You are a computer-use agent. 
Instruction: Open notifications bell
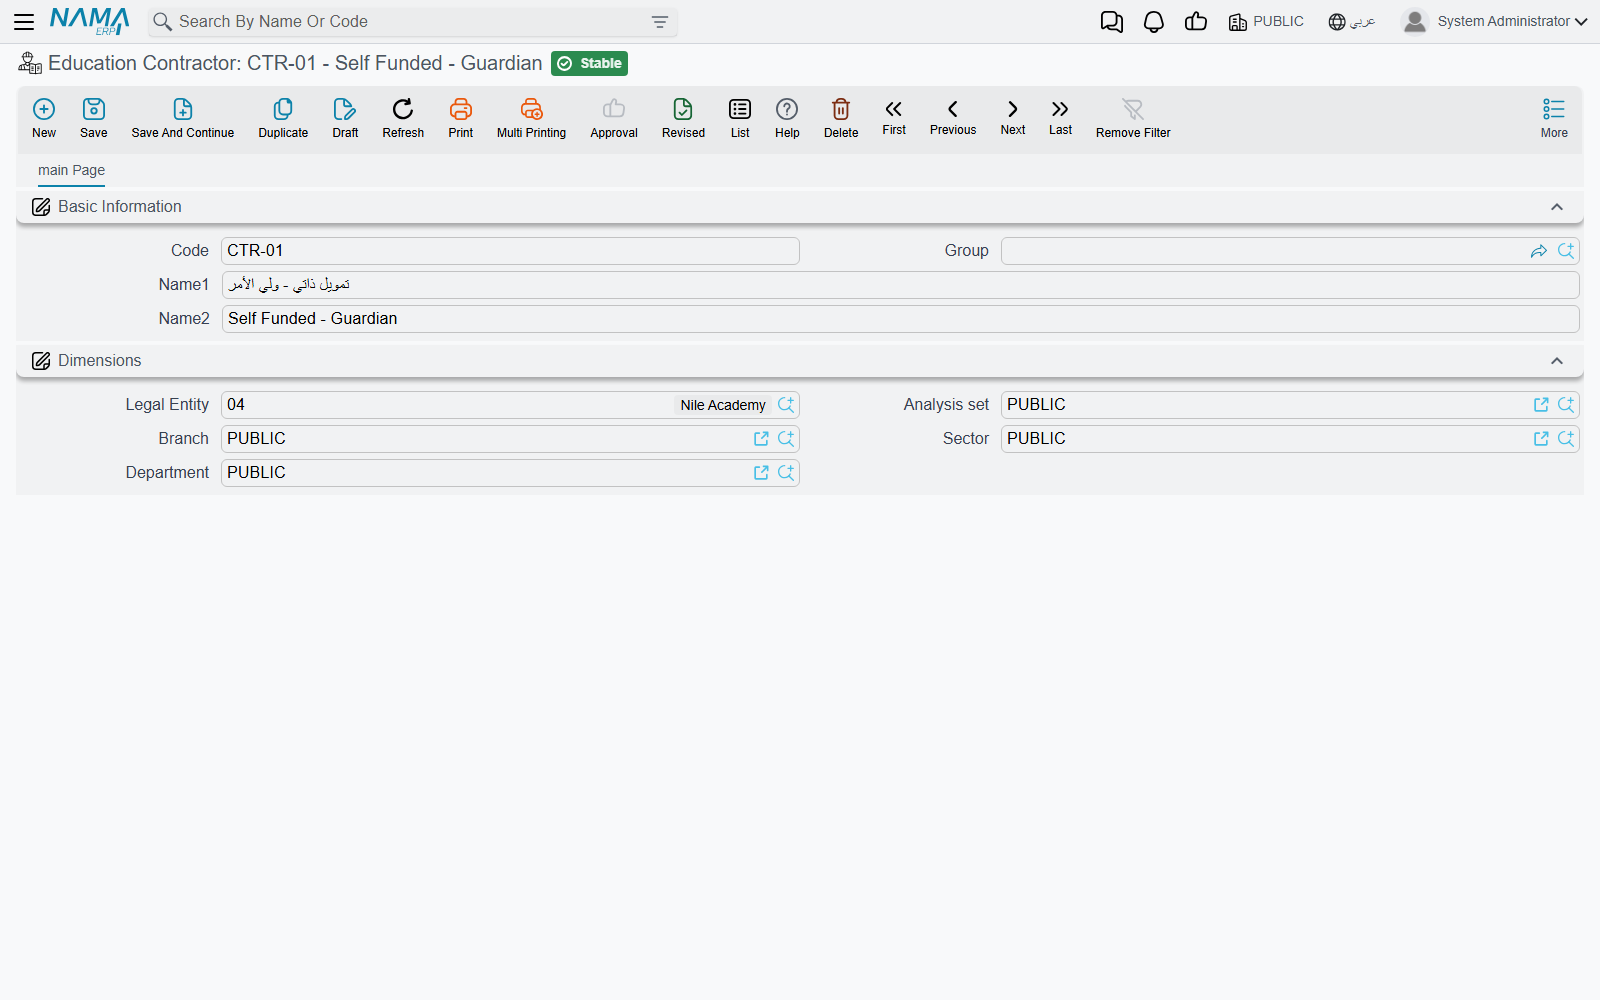click(1153, 22)
